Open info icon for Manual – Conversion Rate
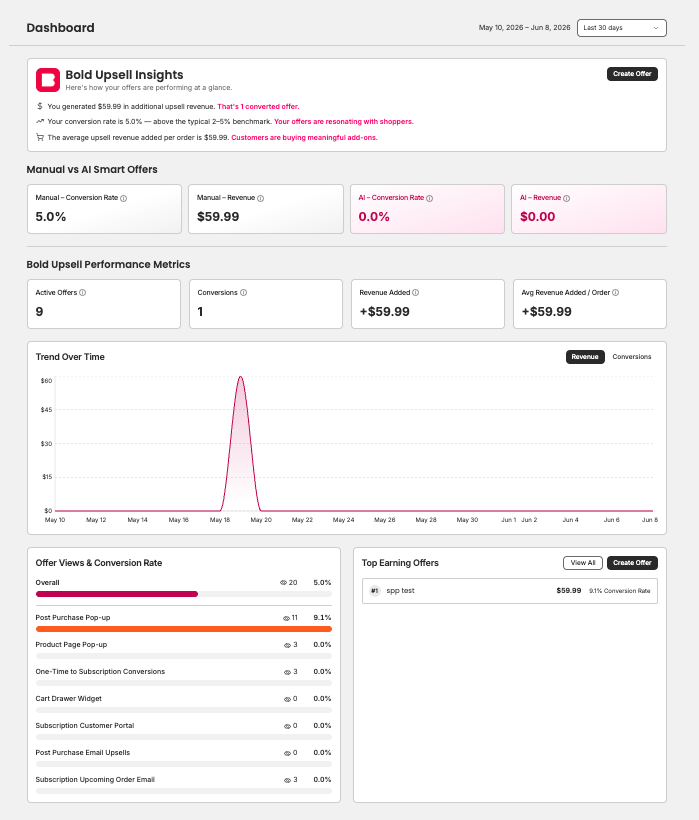Viewport: 699px width, 820px height. pos(123,198)
